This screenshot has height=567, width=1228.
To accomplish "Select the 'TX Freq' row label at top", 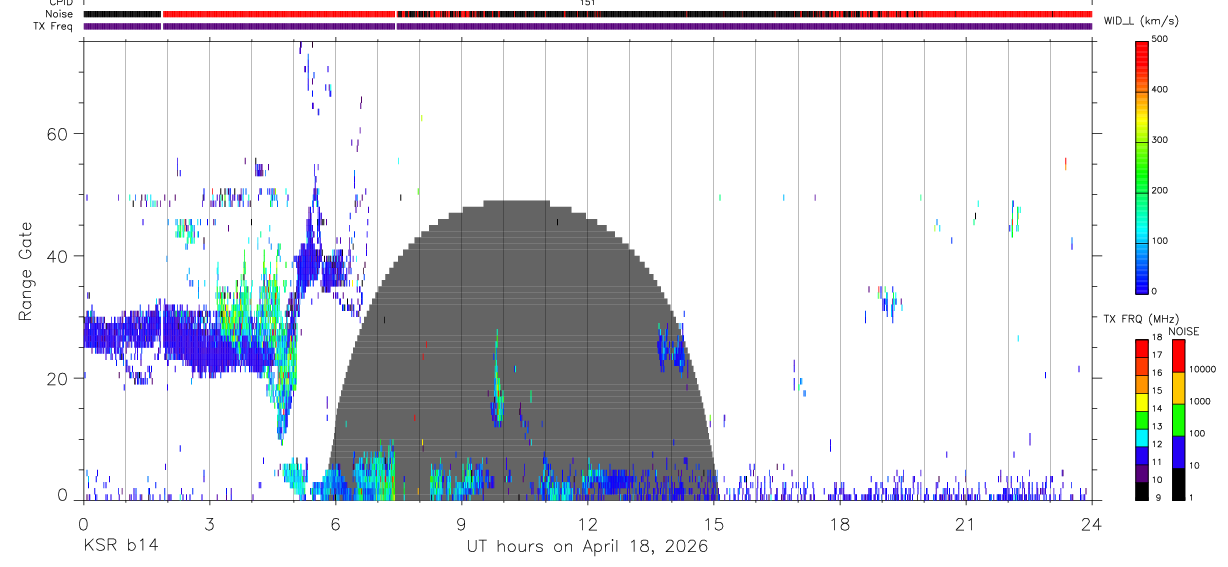I will 54,26.
